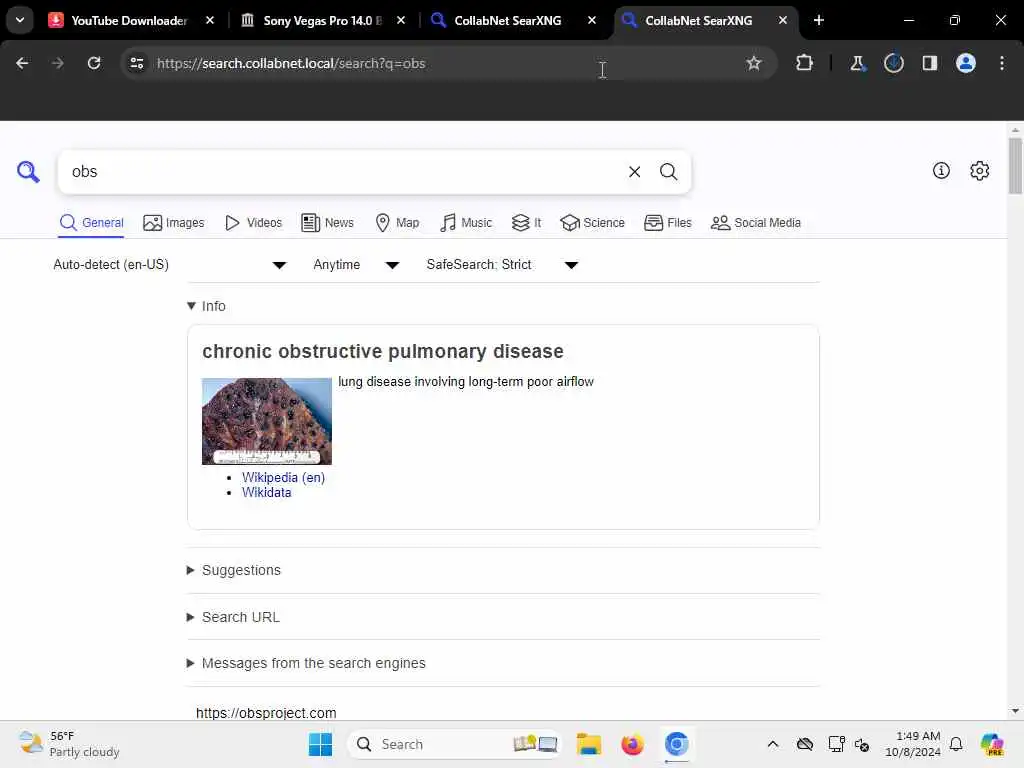Expand the Suggestions section
This screenshot has height=768, width=1024.
tap(234, 570)
